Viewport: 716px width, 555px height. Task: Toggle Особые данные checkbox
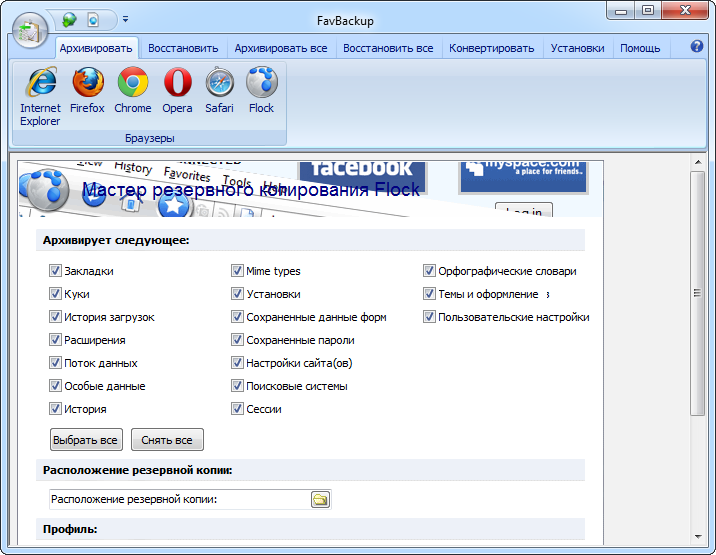pos(55,385)
